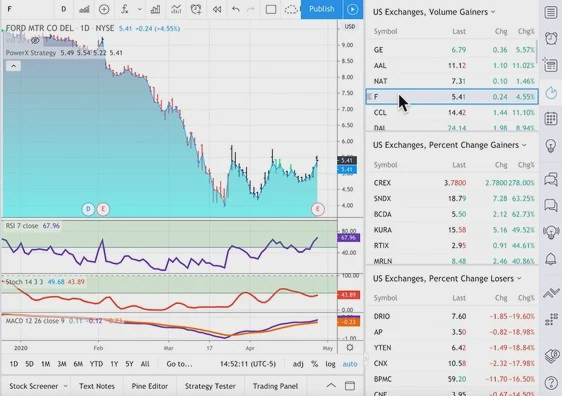The height and width of the screenshot is (396, 562).
Task: Undo the last chart action
Action: click(x=235, y=9)
